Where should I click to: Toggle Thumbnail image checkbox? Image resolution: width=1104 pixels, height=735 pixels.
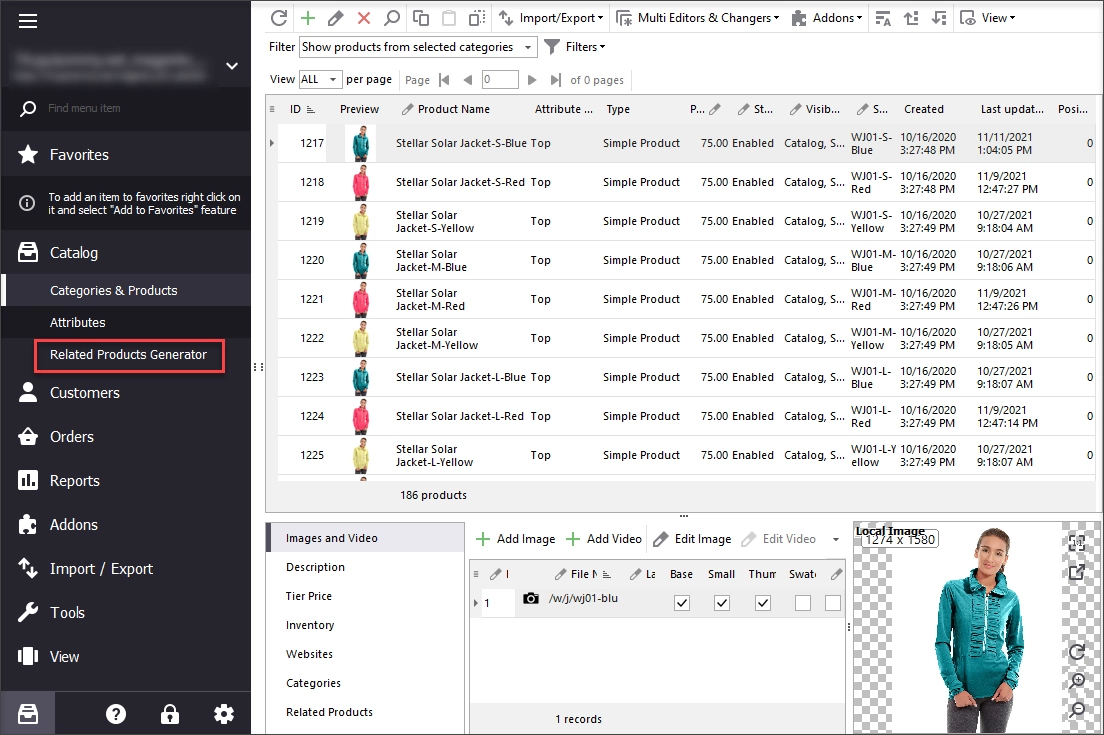click(x=763, y=603)
